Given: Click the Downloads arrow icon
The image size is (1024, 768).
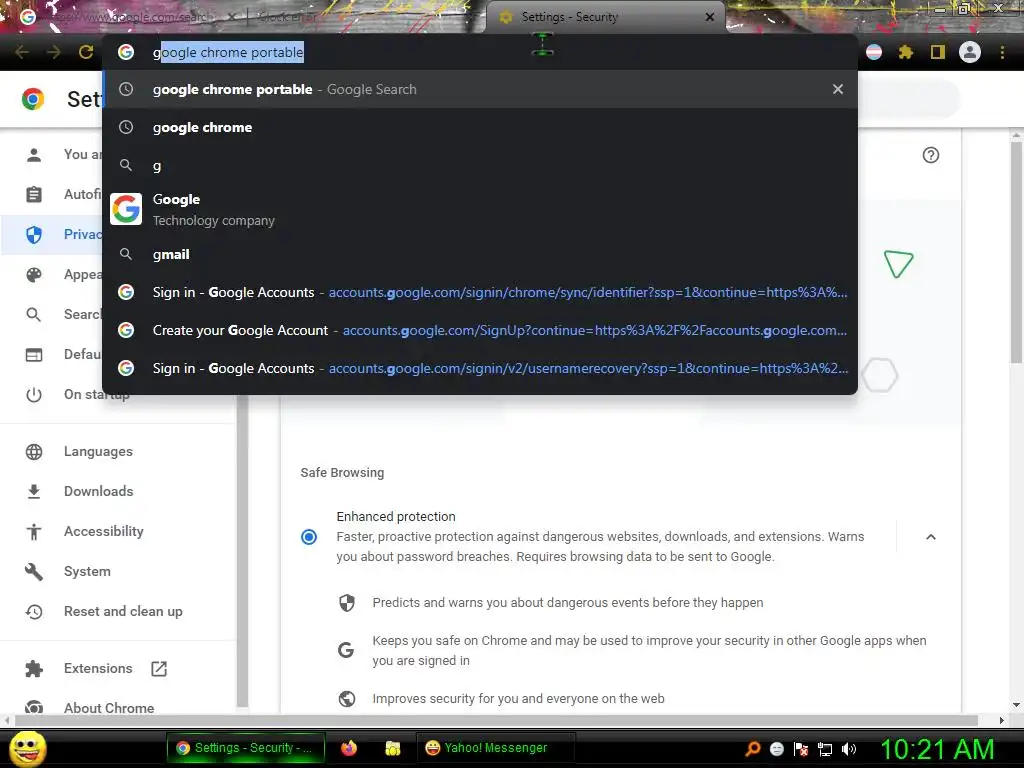Looking at the screenshot, I should pos(34,491).
